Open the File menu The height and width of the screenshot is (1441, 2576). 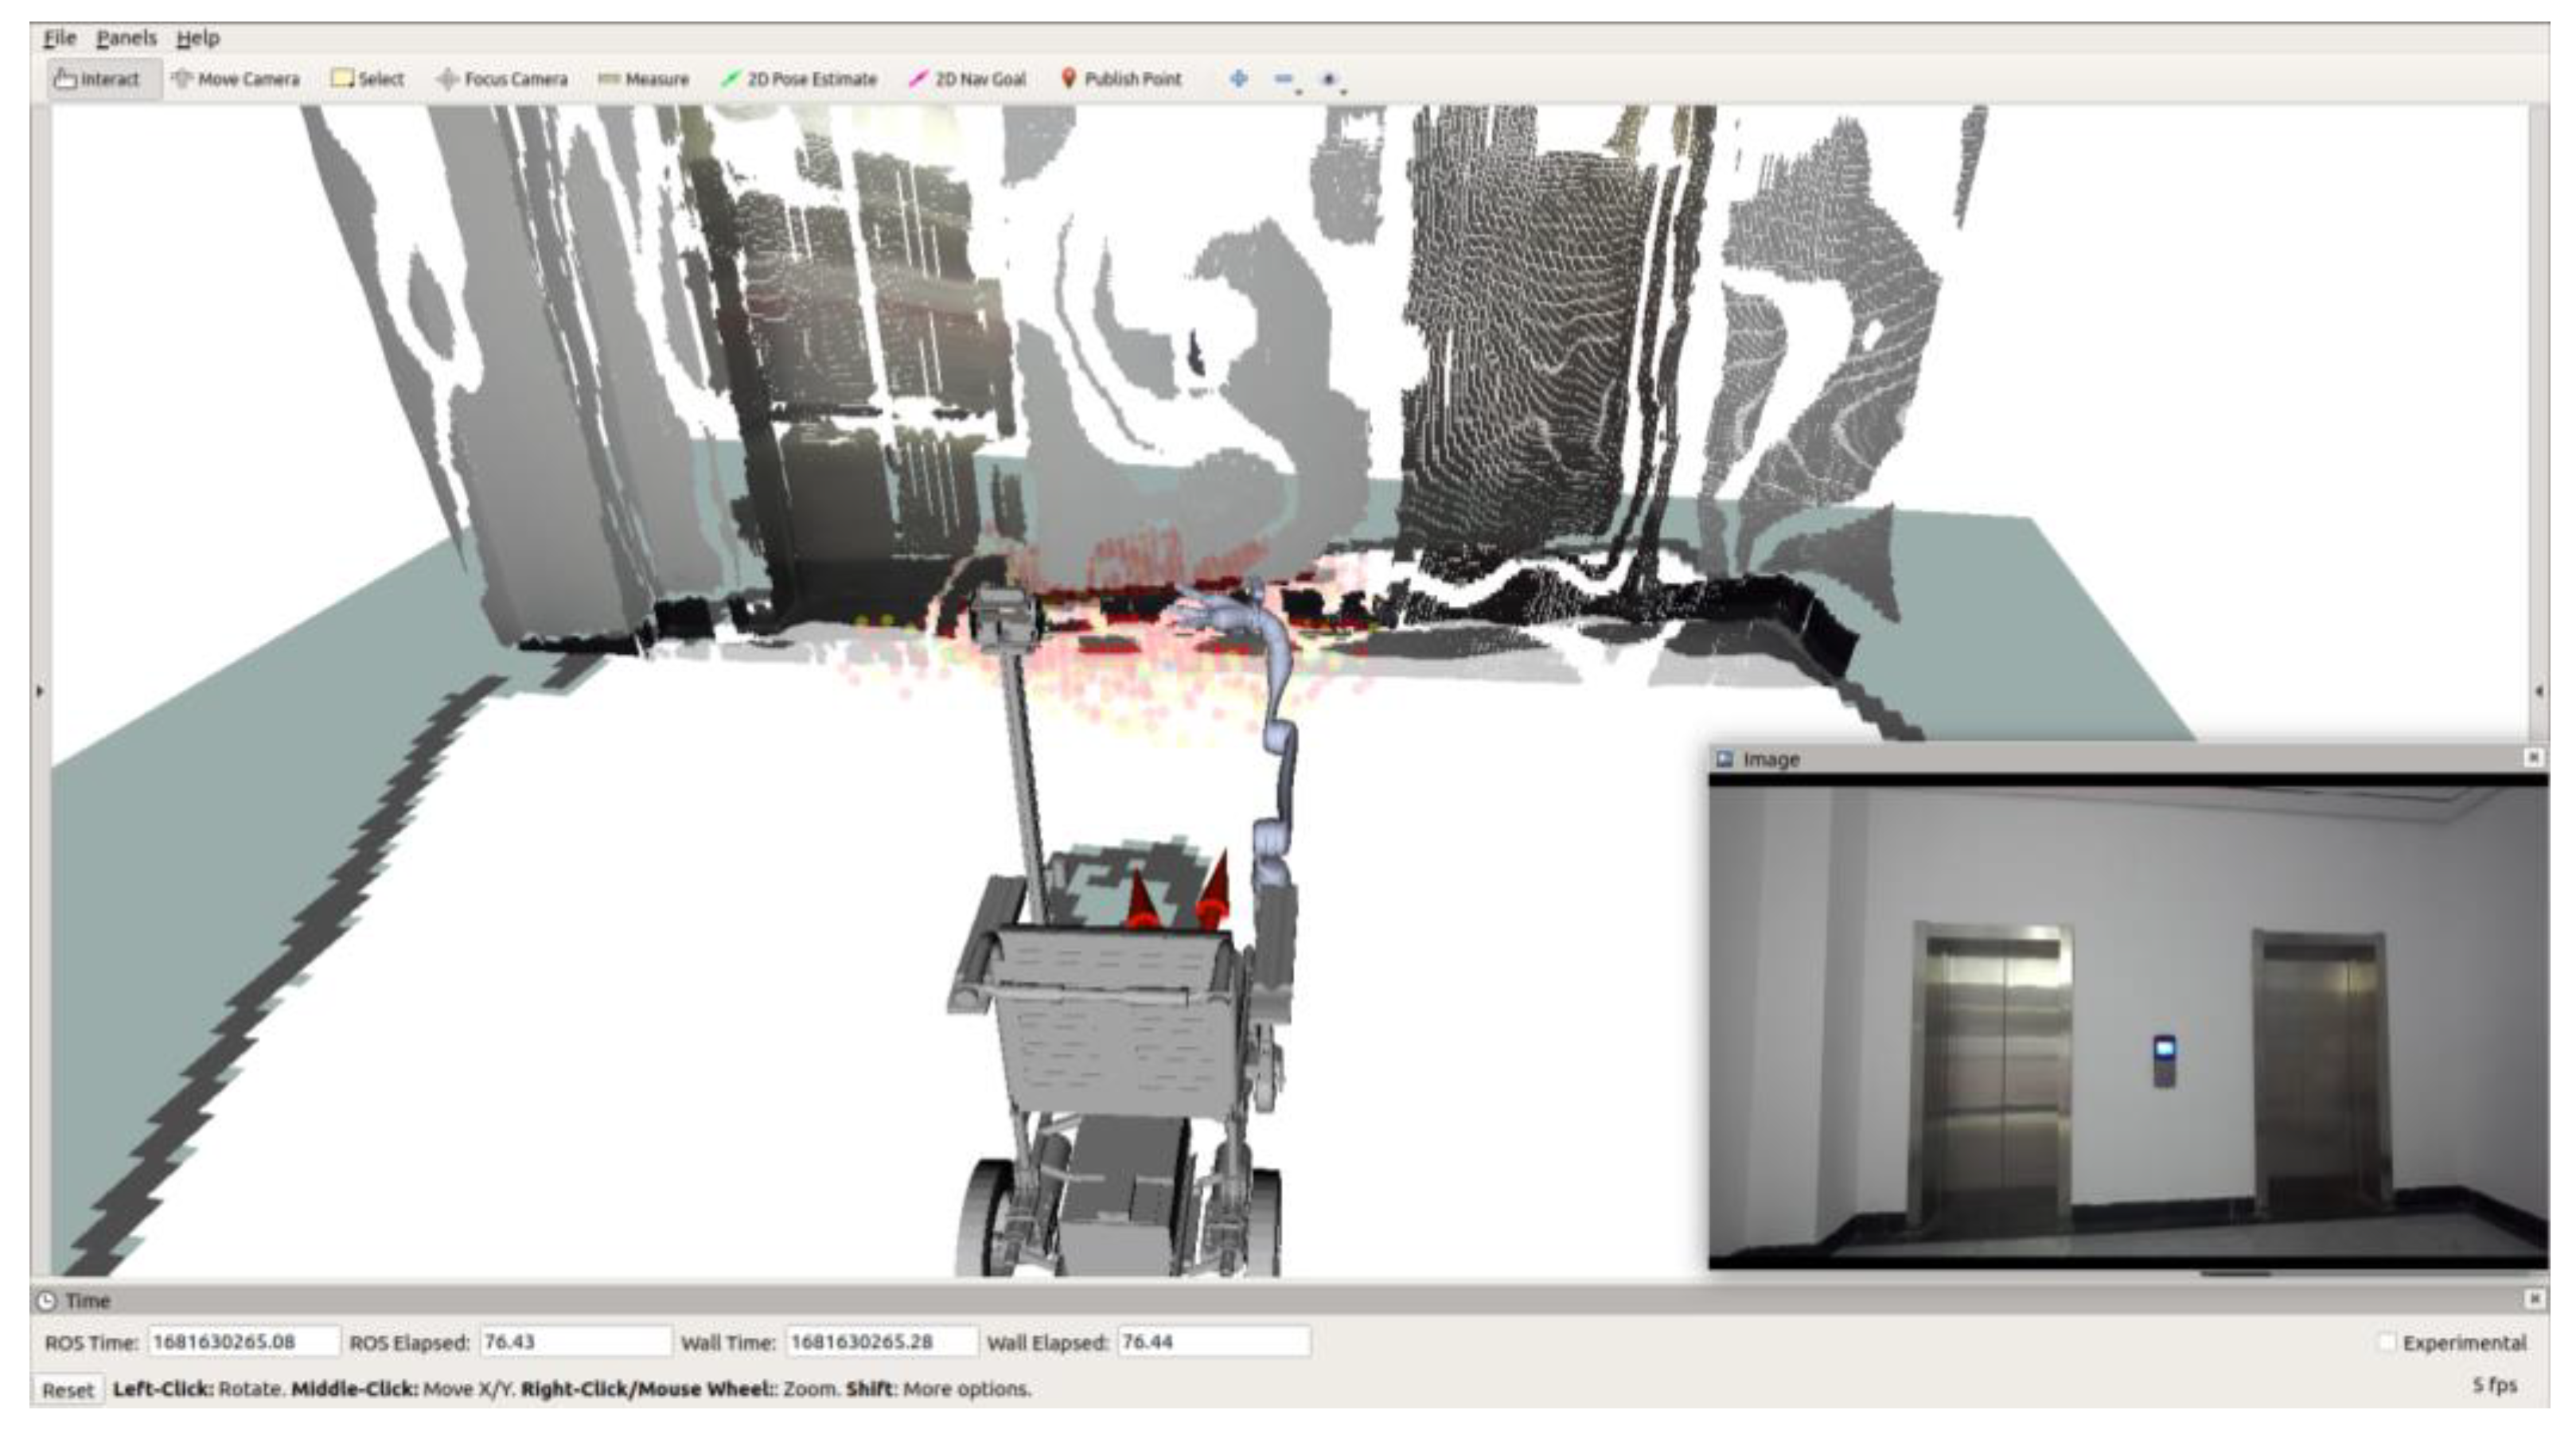click(x=59, y=38)
